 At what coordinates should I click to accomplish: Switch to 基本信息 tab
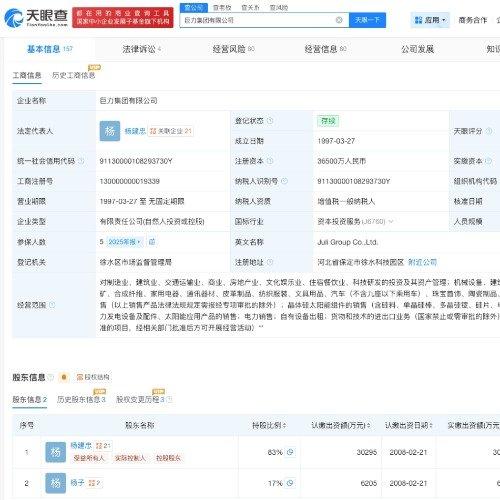(x=50, y=49)
